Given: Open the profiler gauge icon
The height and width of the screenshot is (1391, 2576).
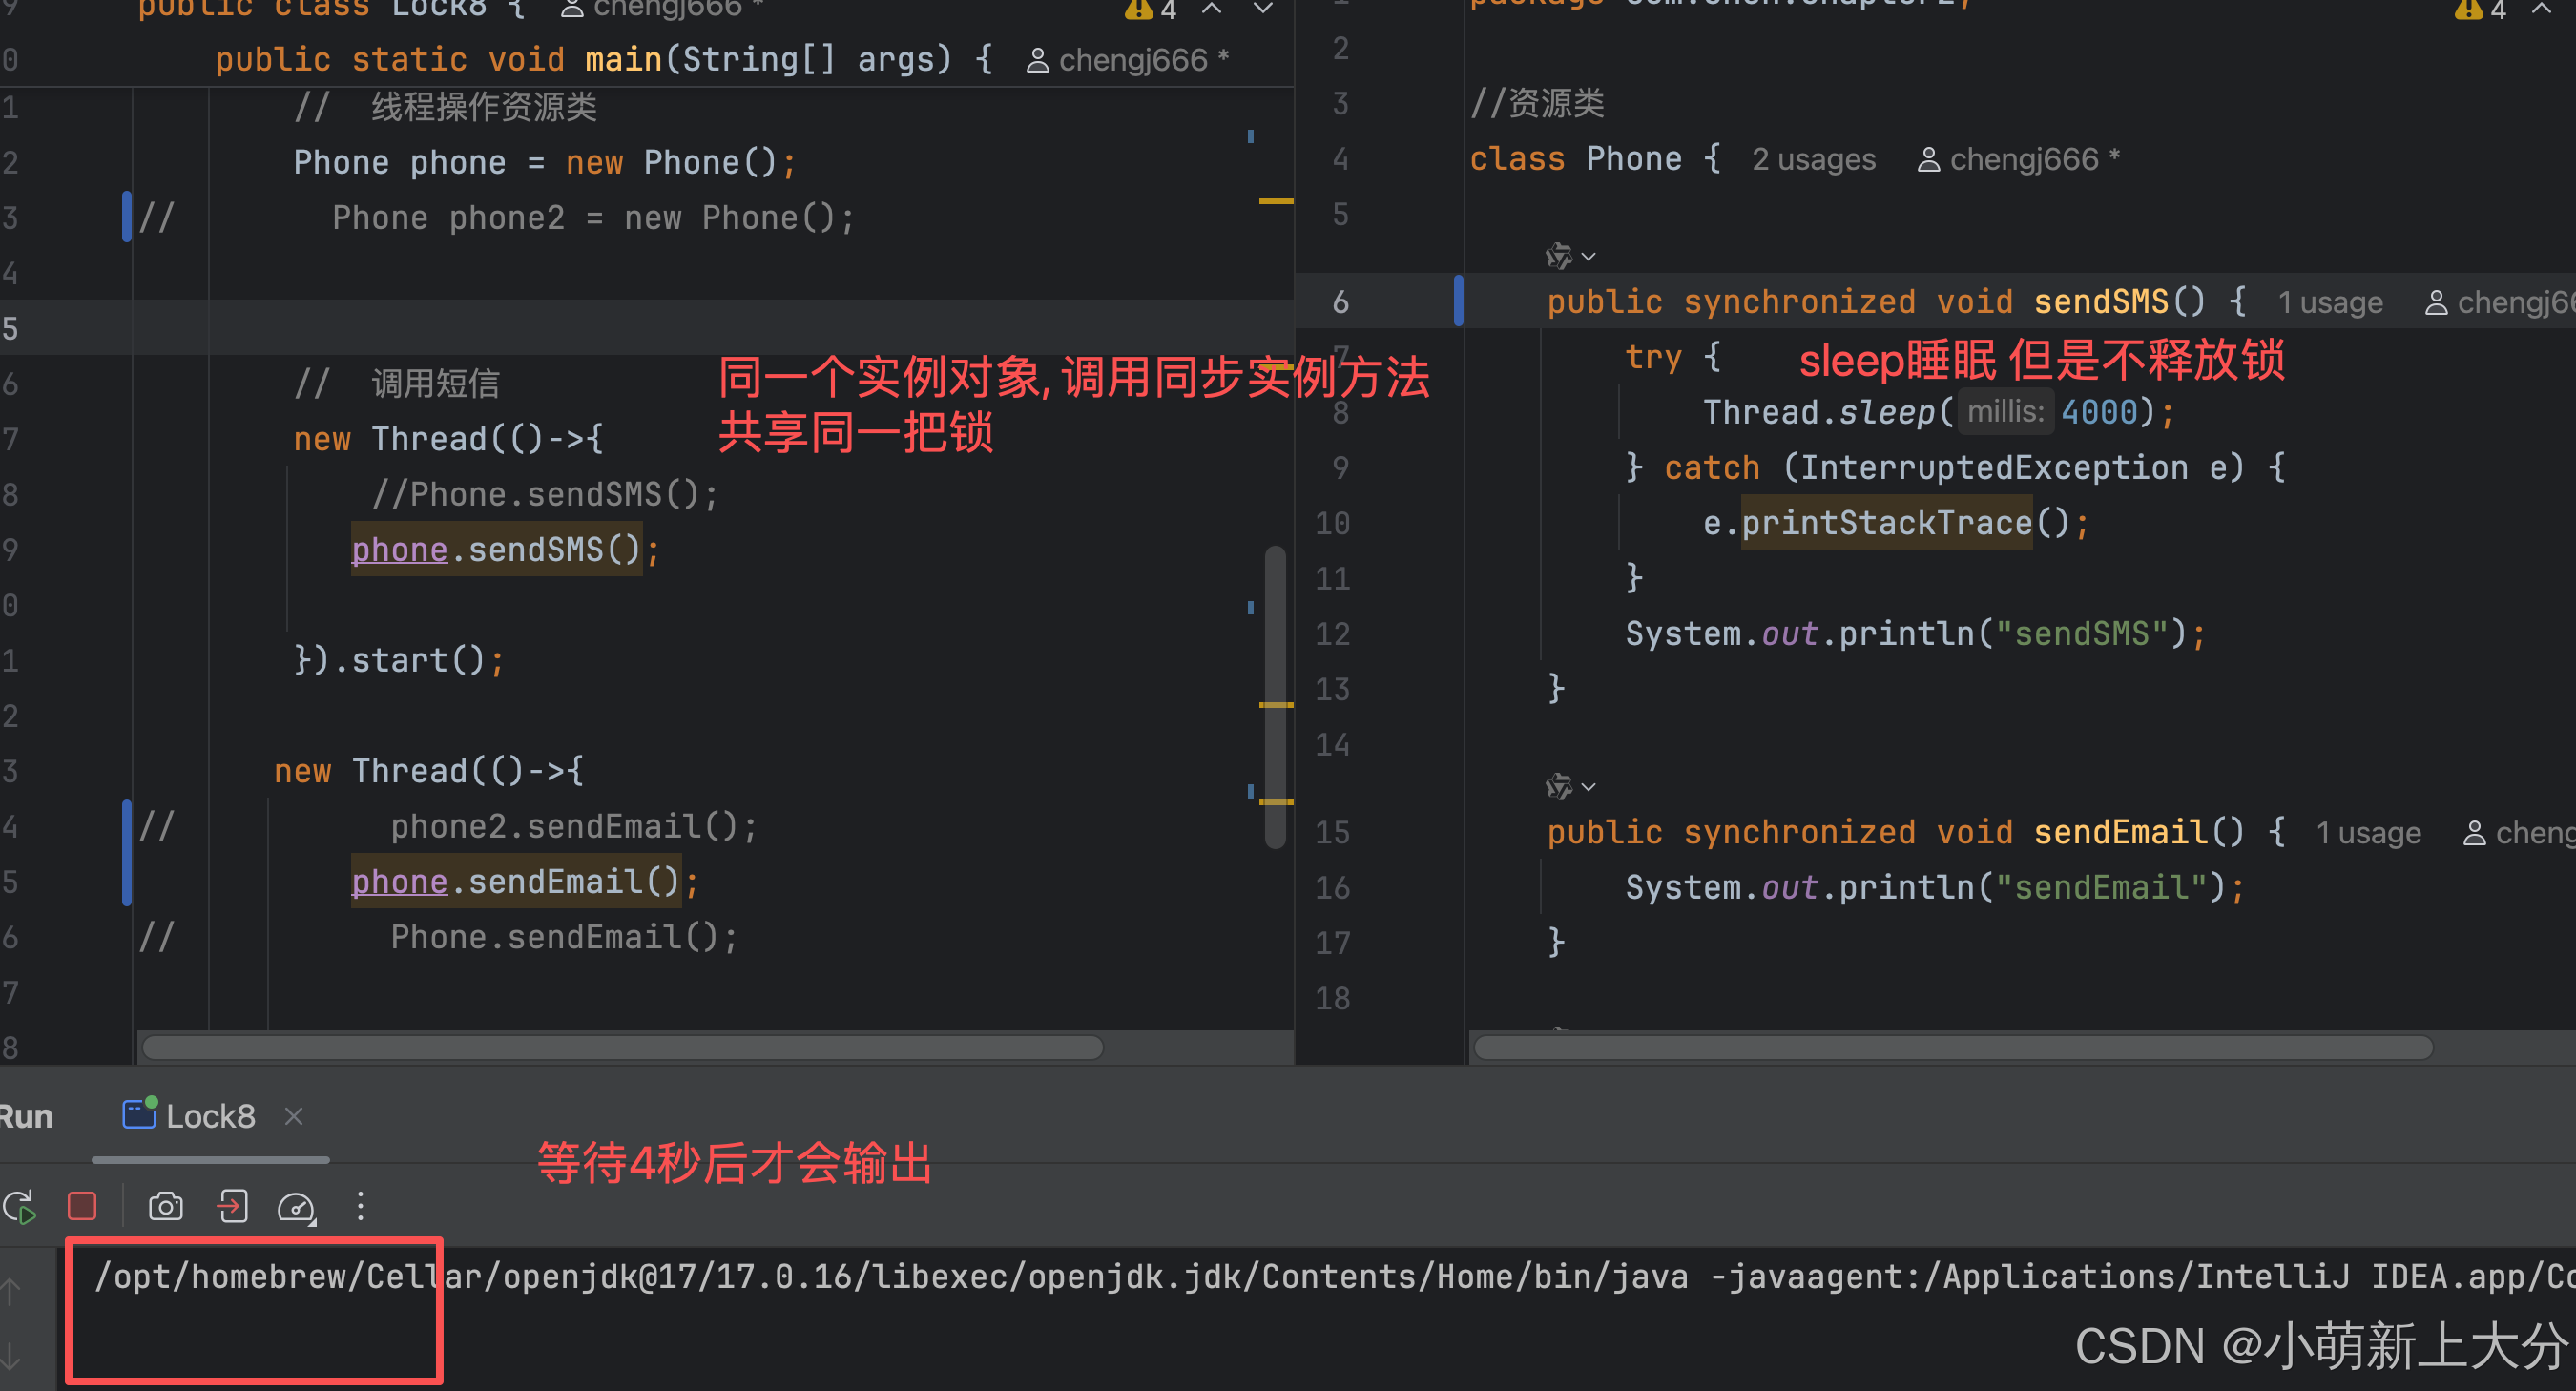Looking at the screenshot, I should tap(297, 1207).
